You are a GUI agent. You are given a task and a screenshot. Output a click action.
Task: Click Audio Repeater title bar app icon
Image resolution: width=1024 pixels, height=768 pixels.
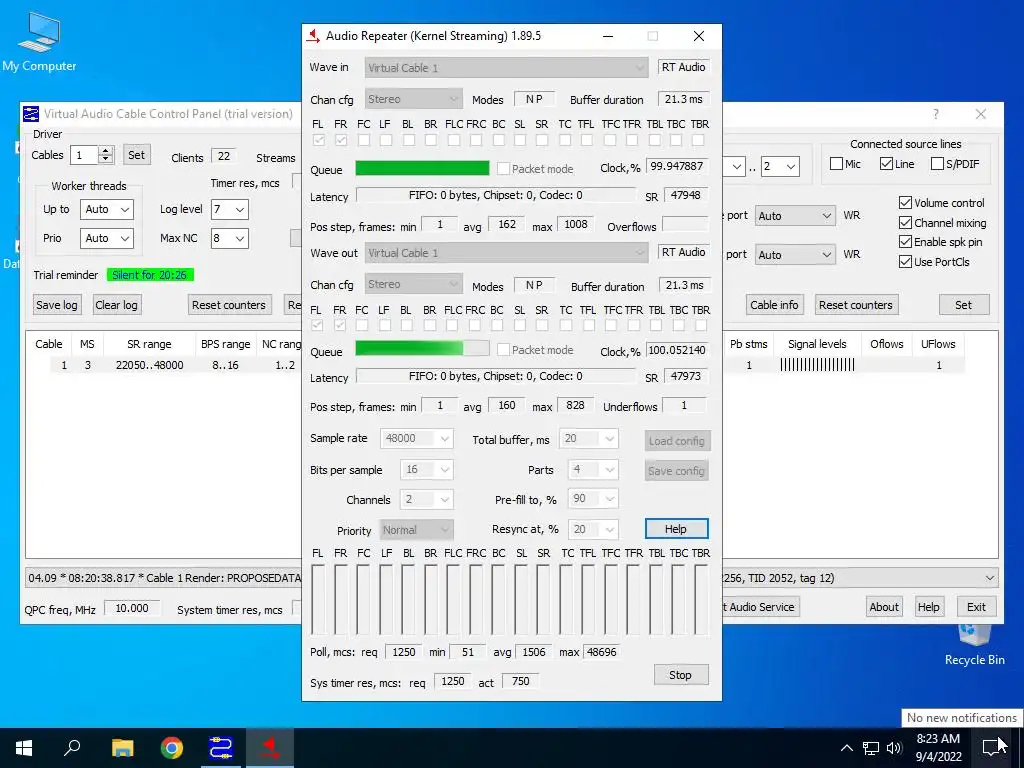(x=313, y=36)
